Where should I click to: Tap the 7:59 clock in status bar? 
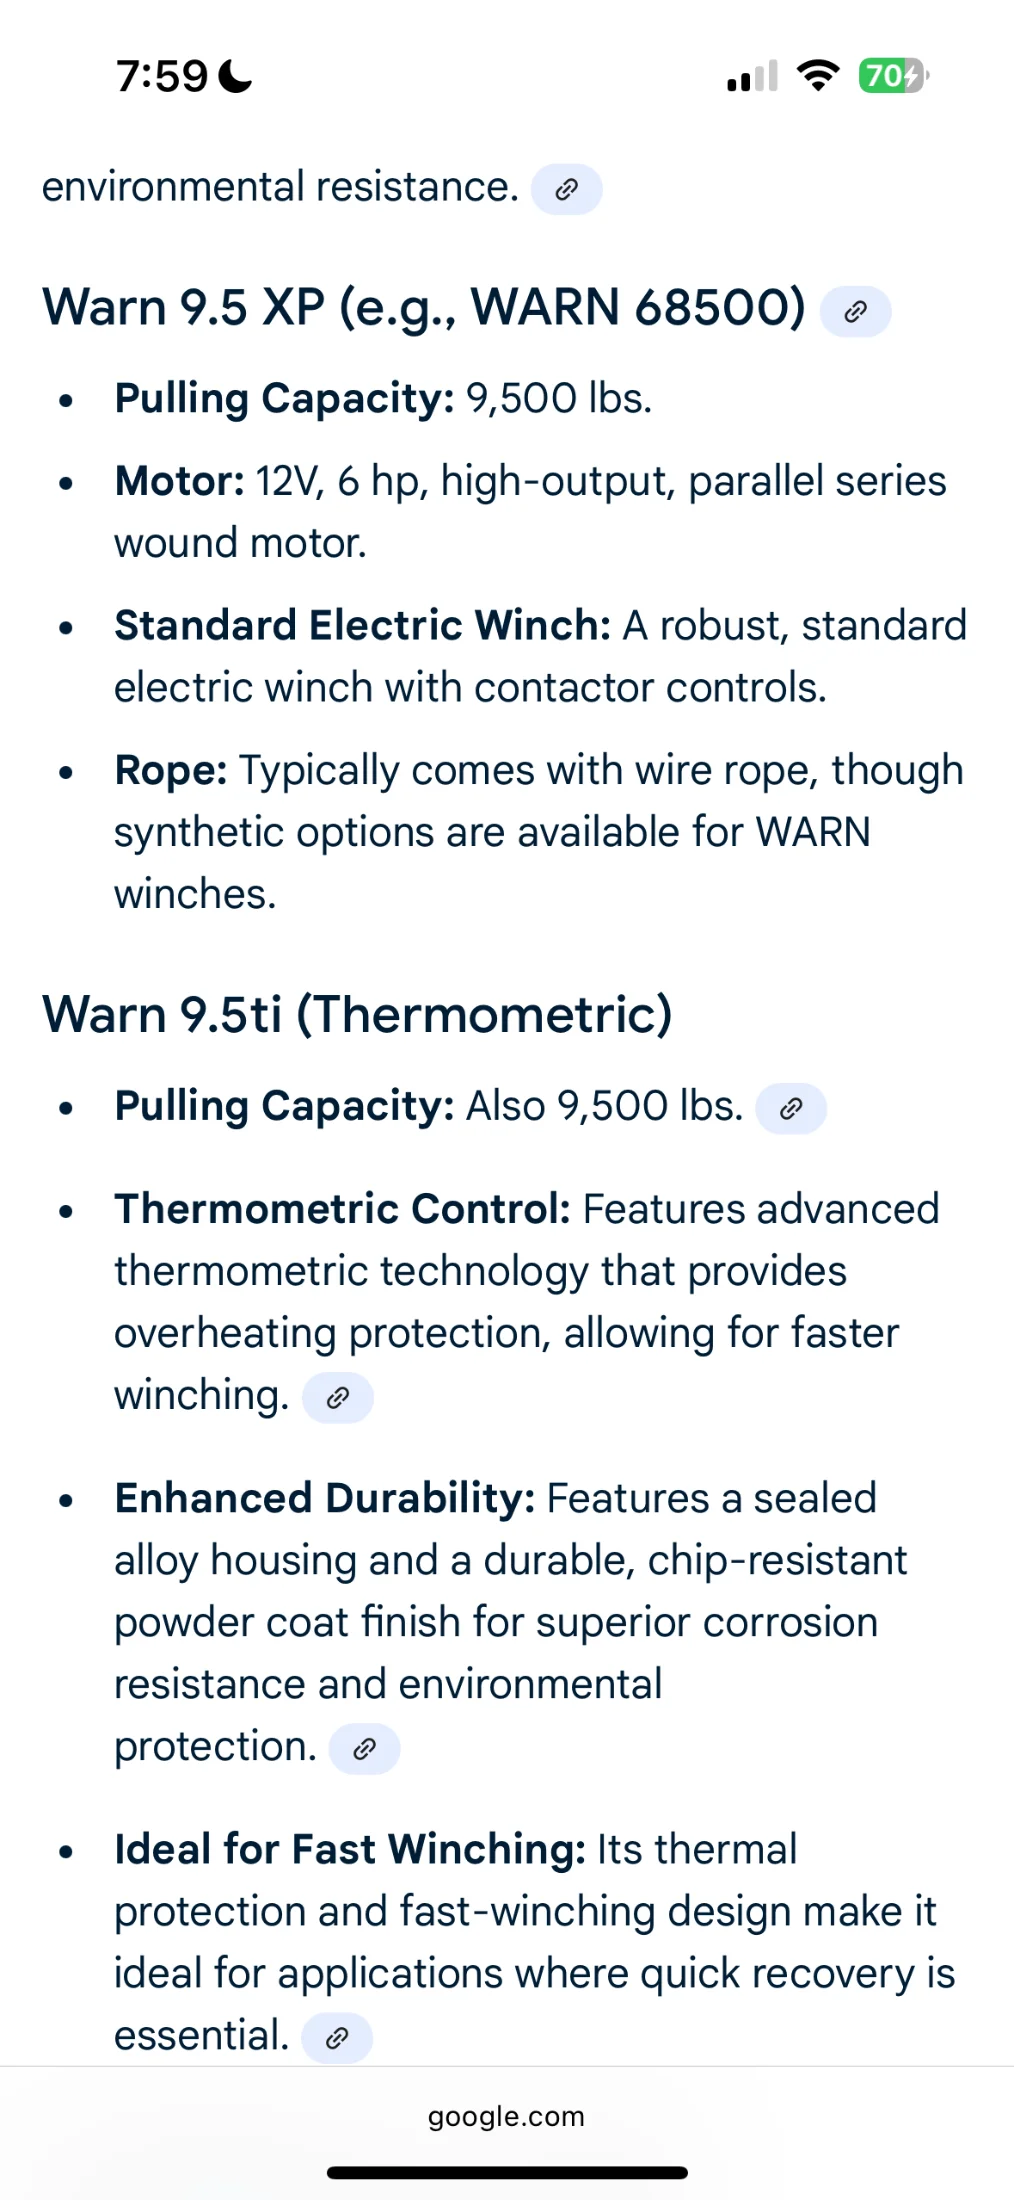[162, 76]
